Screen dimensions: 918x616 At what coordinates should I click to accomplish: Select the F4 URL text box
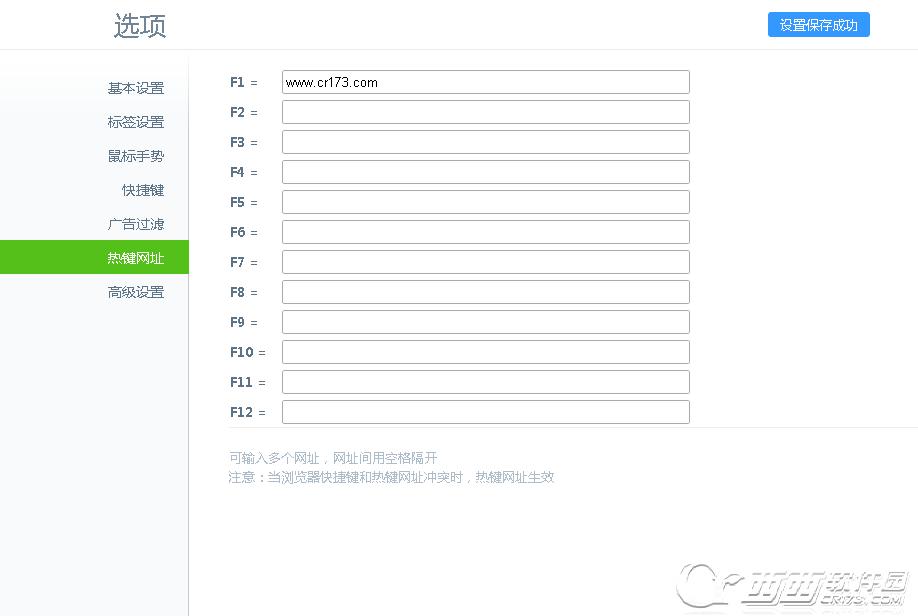(x=485, y=172)
